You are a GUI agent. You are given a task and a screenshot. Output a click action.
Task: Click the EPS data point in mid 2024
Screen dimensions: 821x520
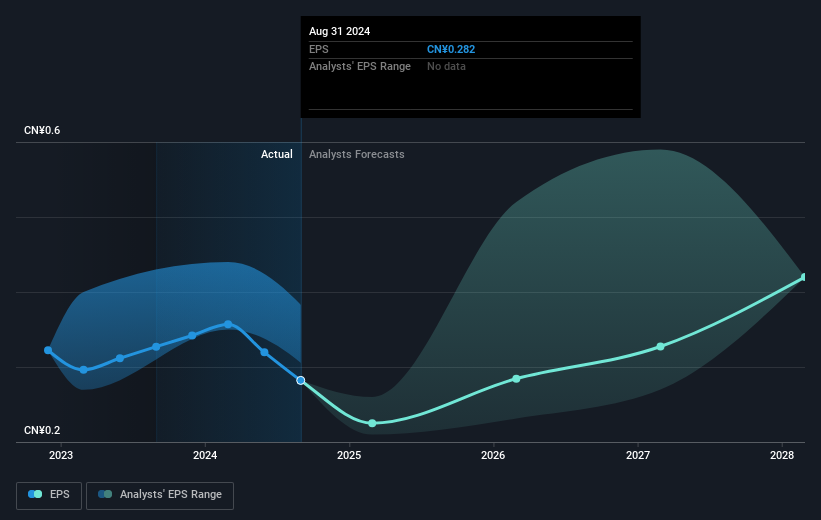(x=264, y=352)
